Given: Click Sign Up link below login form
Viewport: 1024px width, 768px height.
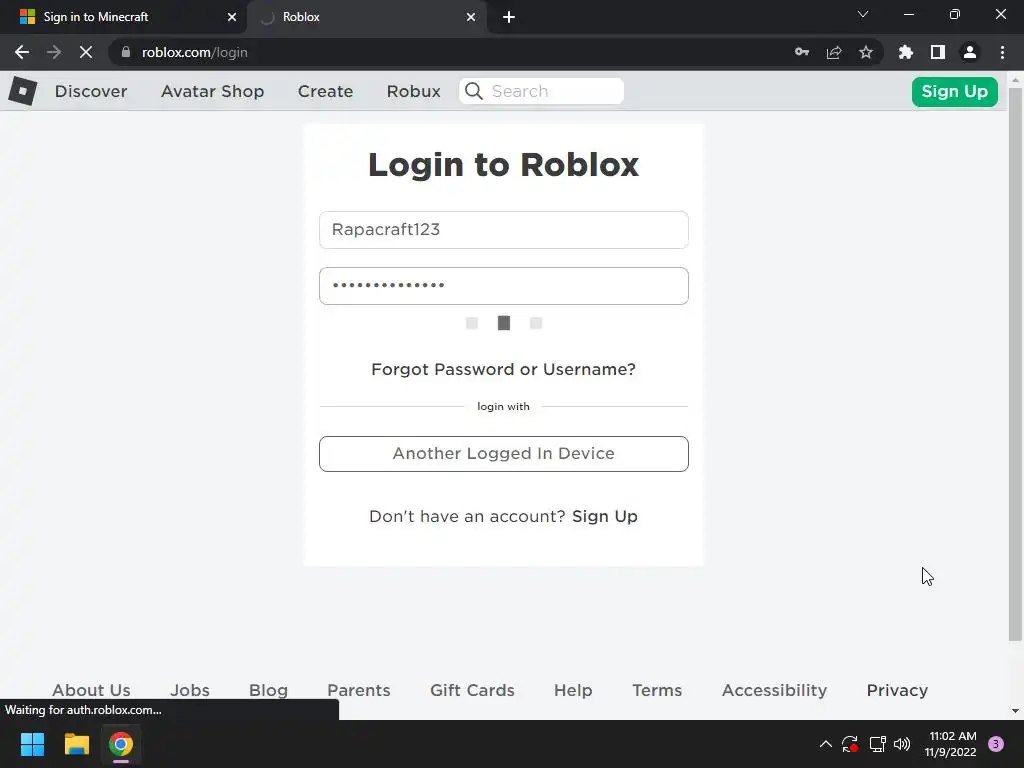Looking at the screenshot, I should click(x=605, y=517).
